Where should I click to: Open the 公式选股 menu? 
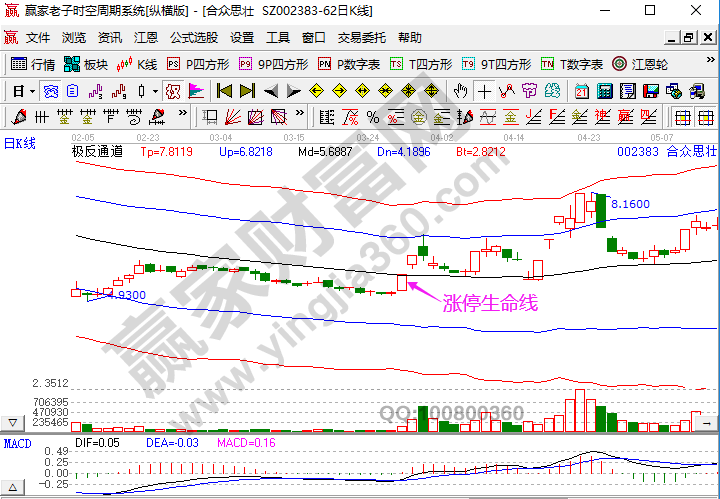click(193, 38)
